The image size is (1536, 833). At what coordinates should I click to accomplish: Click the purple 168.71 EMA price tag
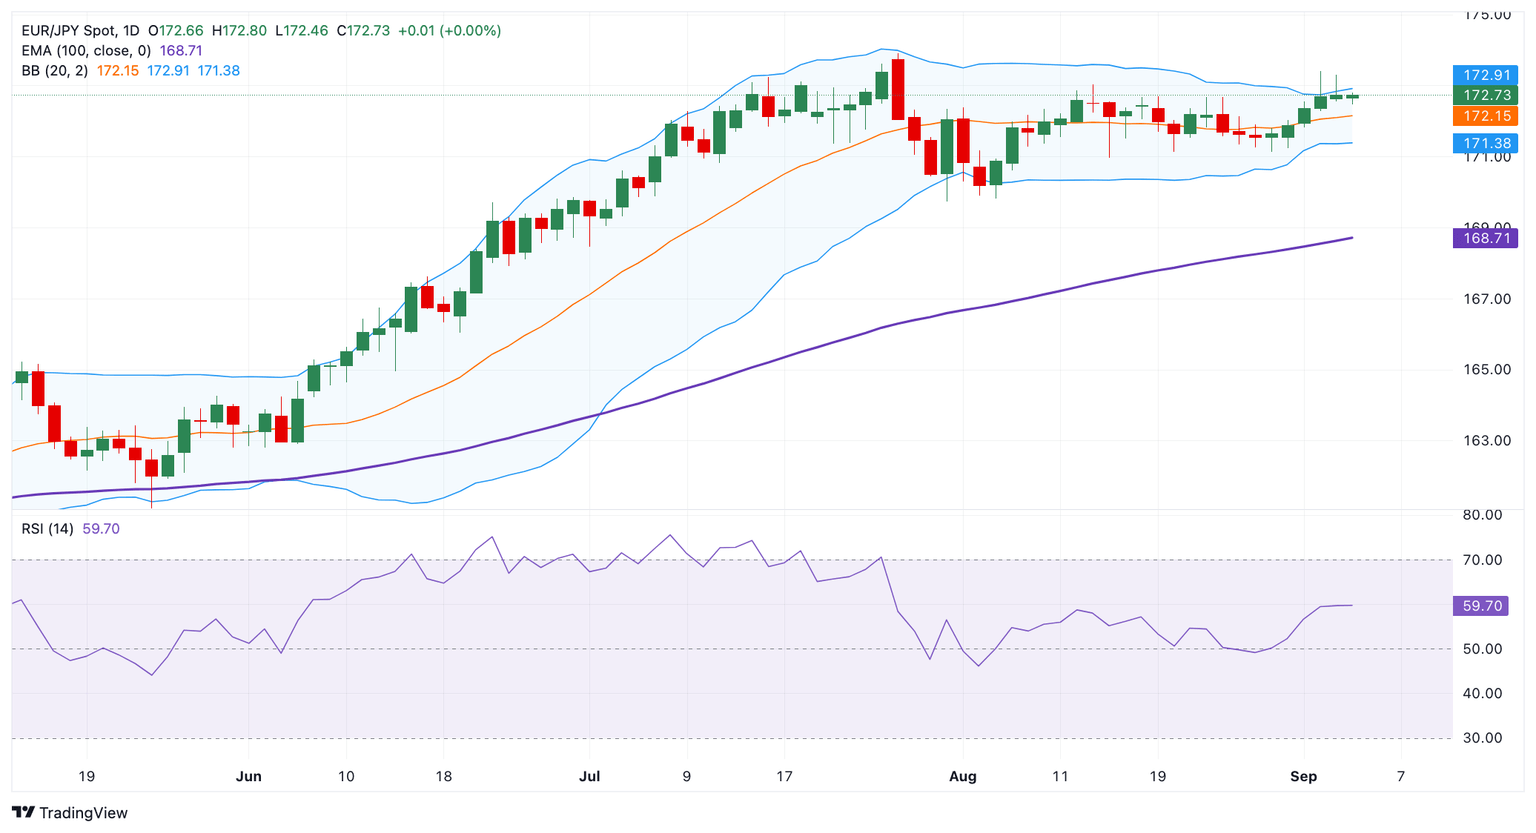1486,238
